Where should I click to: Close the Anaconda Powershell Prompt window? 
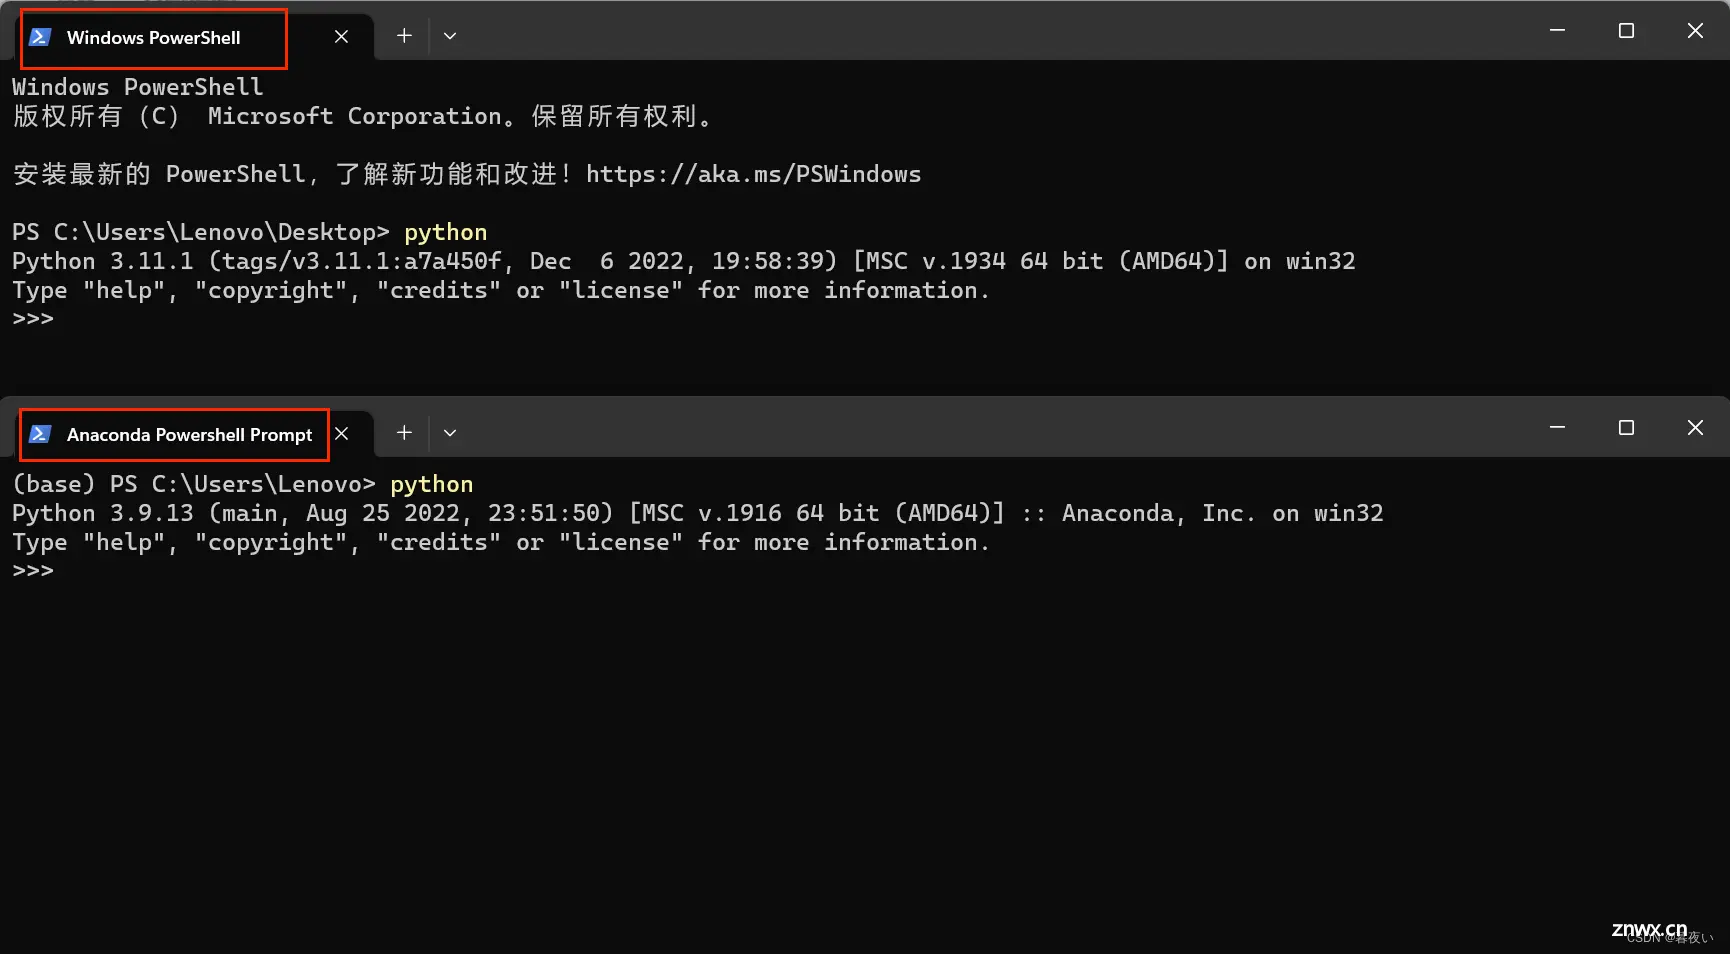(1695, 428)
